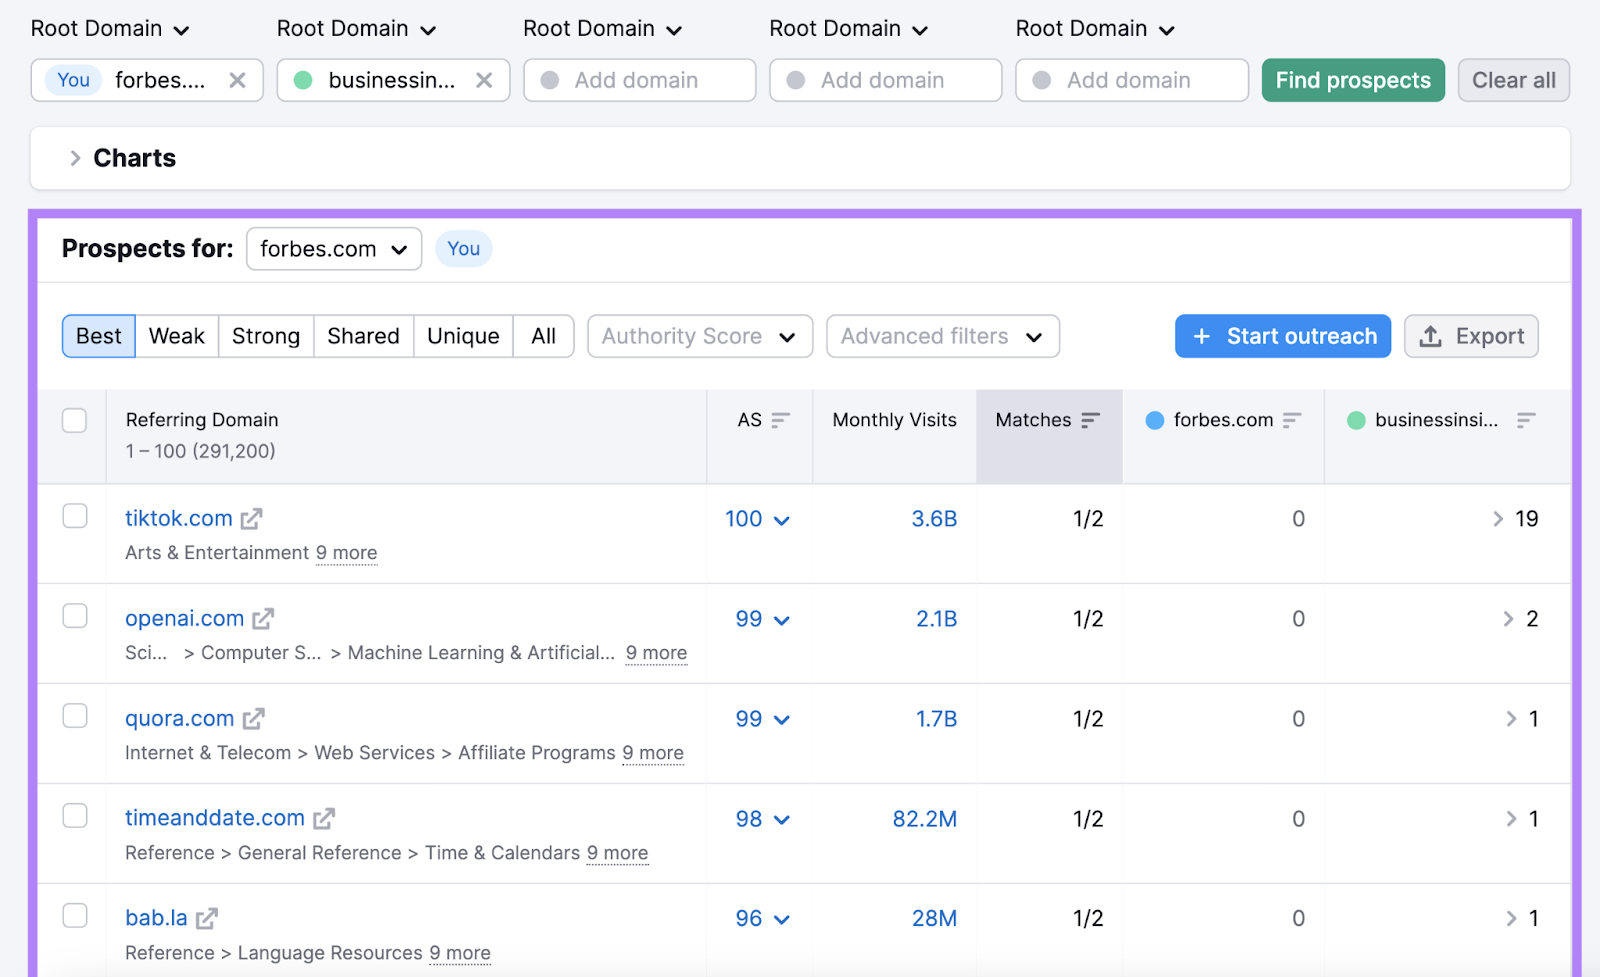
Task: Click the Find prospects button
Action: click(1352, 80)
